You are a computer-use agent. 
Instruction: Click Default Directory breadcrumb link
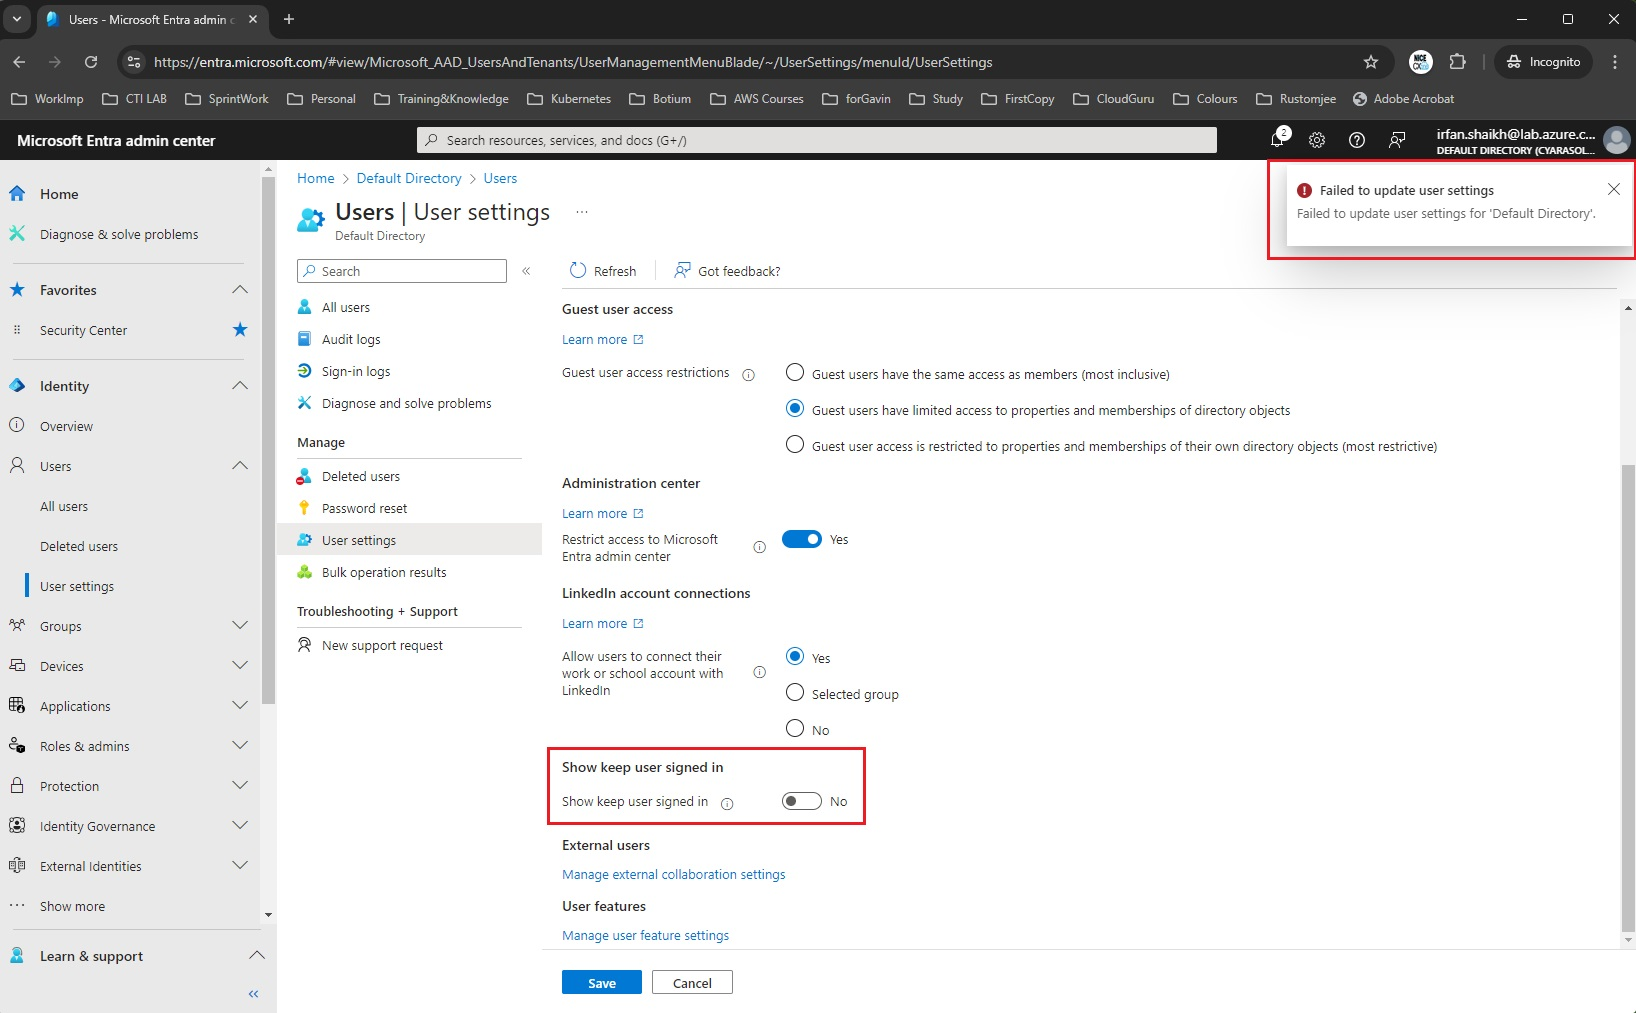pos(409,178)
